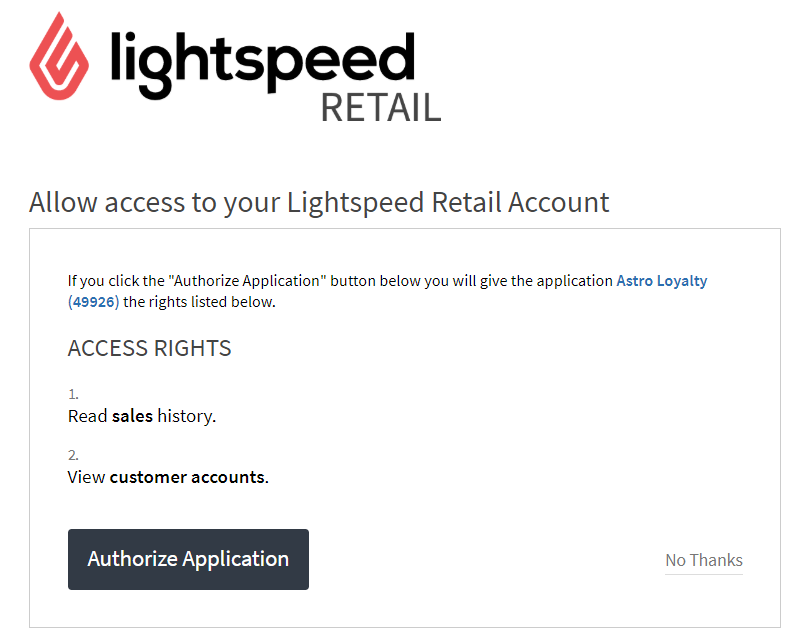The width and height of the screenshot is (808, 640).
Task: Click 'the rights listed below' text
Action: click(199, 302)
